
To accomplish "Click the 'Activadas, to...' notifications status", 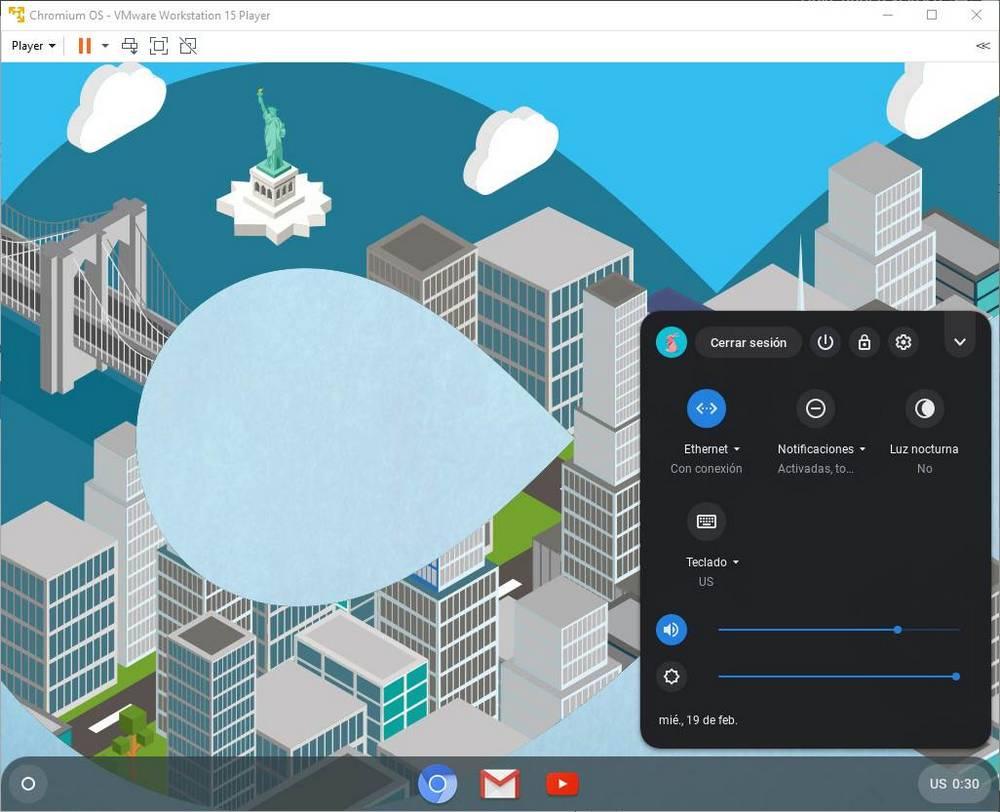I will coord(815,468).
